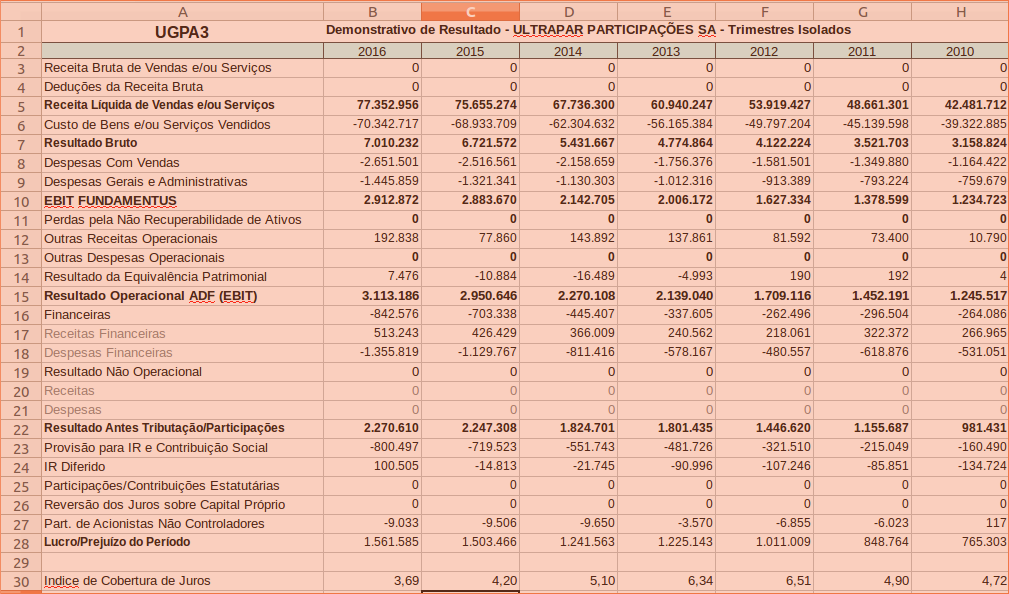Click the Despesas Gerais e Administrativas label
The image size is (1009, 594).
click(x=145, y=181)
